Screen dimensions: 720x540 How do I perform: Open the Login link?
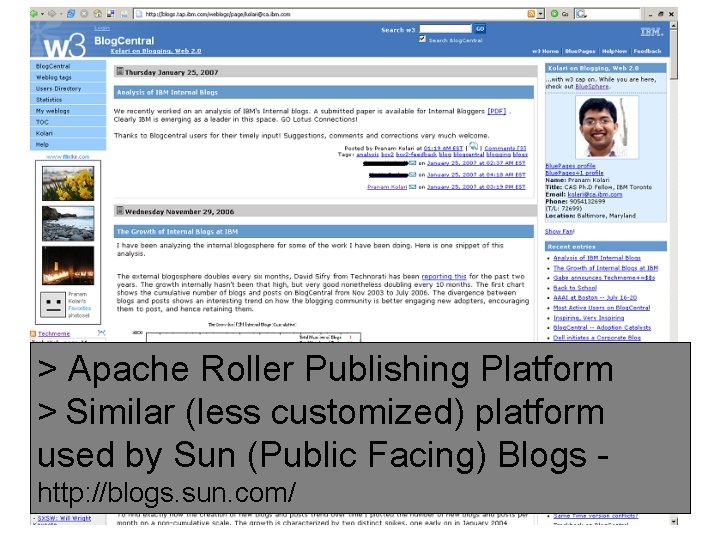102,28
